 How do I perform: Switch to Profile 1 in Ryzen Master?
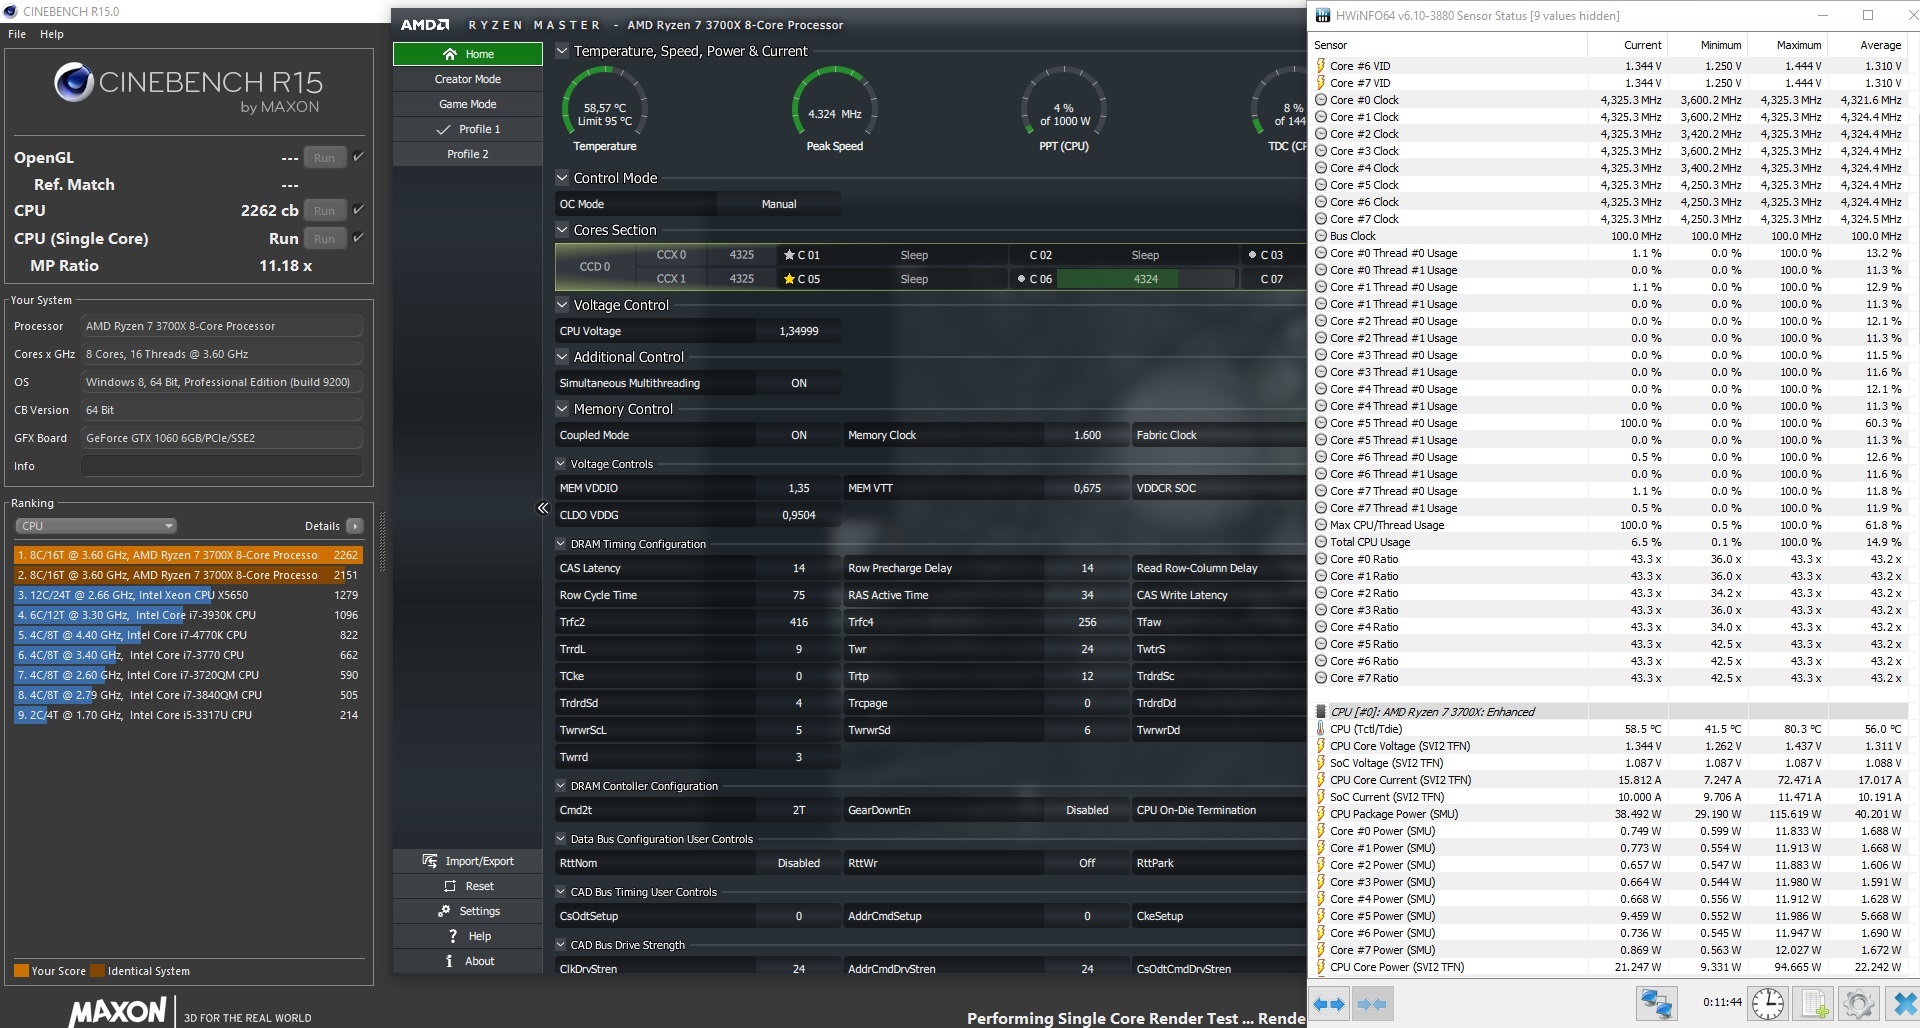(468, 129)
